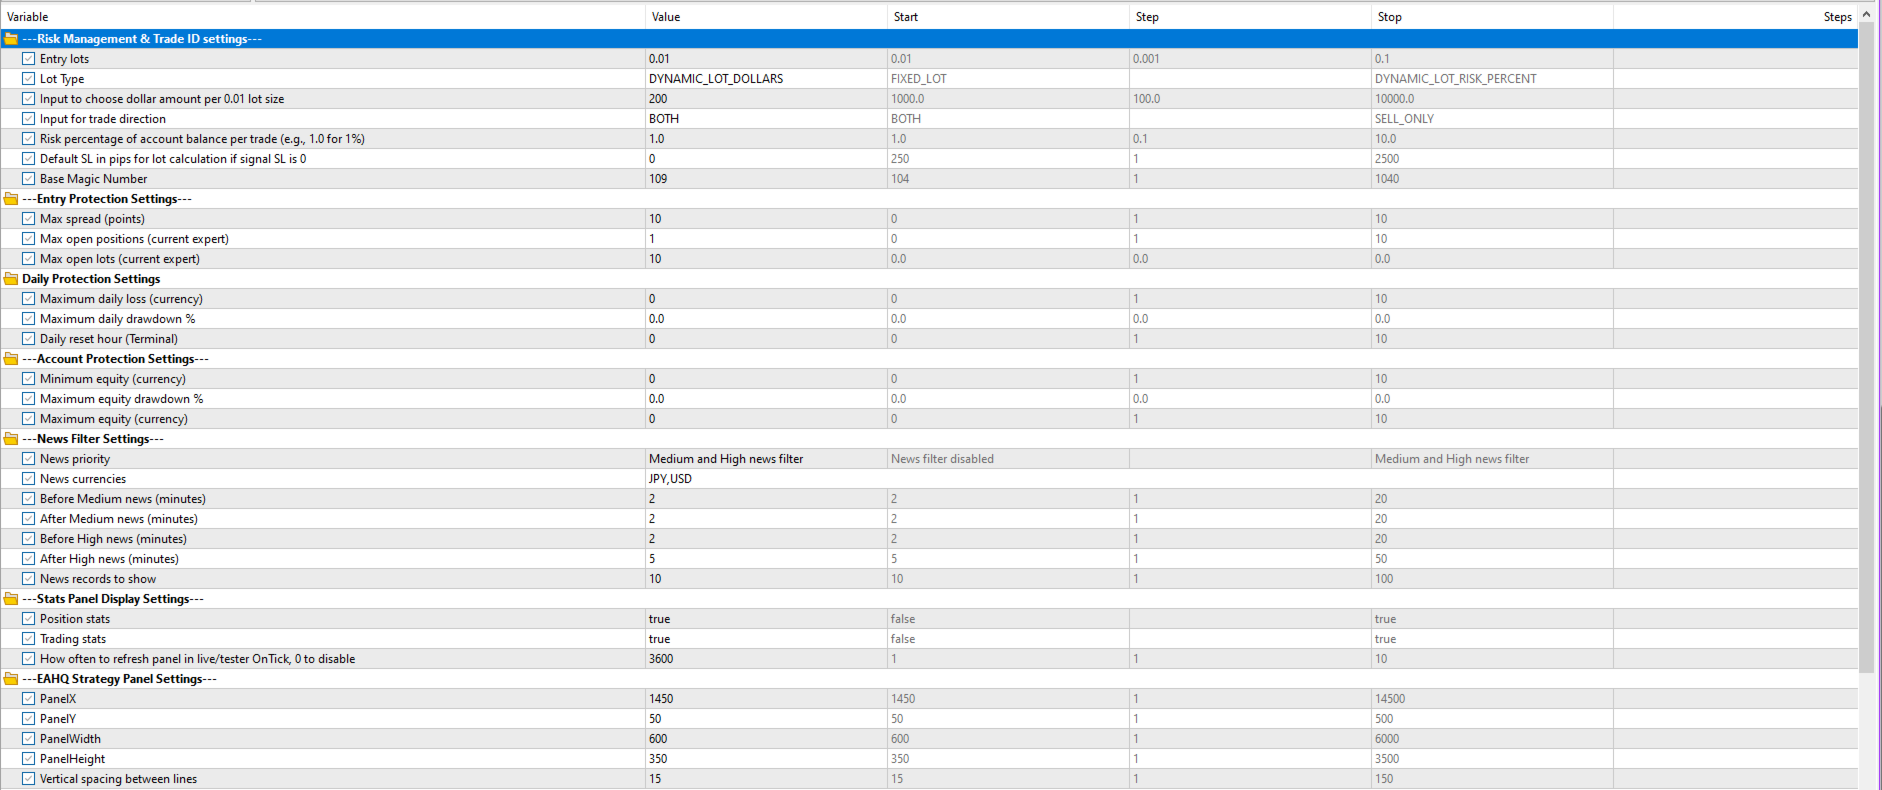Select the PanelY row label
The height and width of the screenshot is (790, 1882).
(58, 719)
